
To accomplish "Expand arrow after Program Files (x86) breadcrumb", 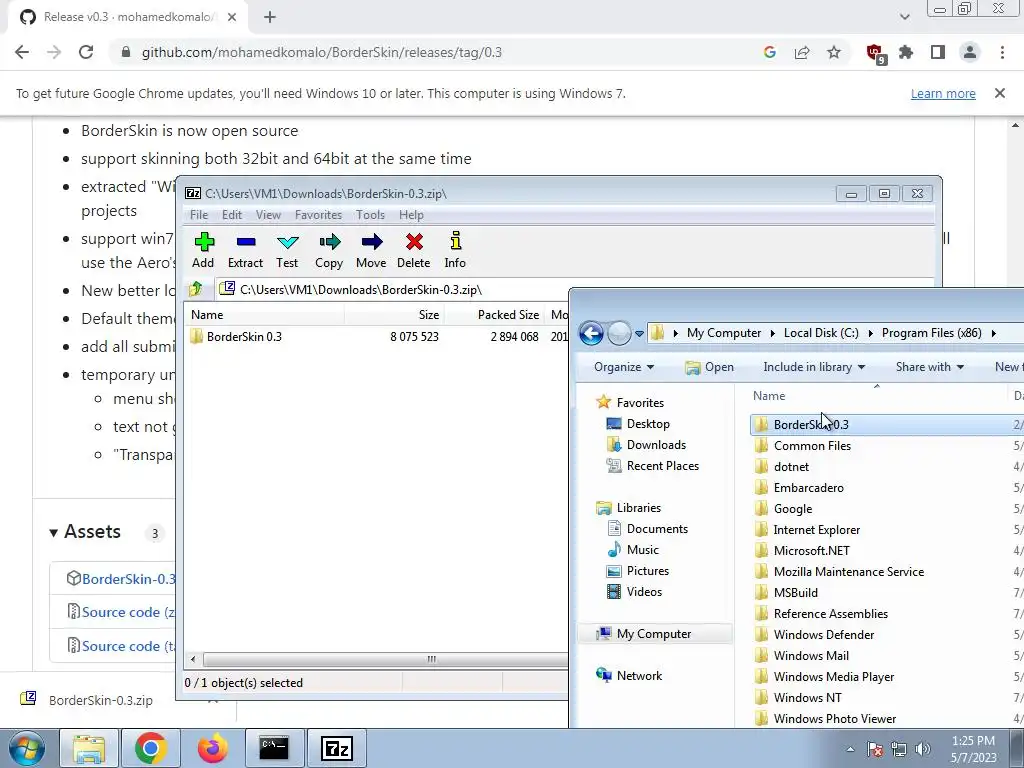I will pyautogui.click(x=994, y=334).
